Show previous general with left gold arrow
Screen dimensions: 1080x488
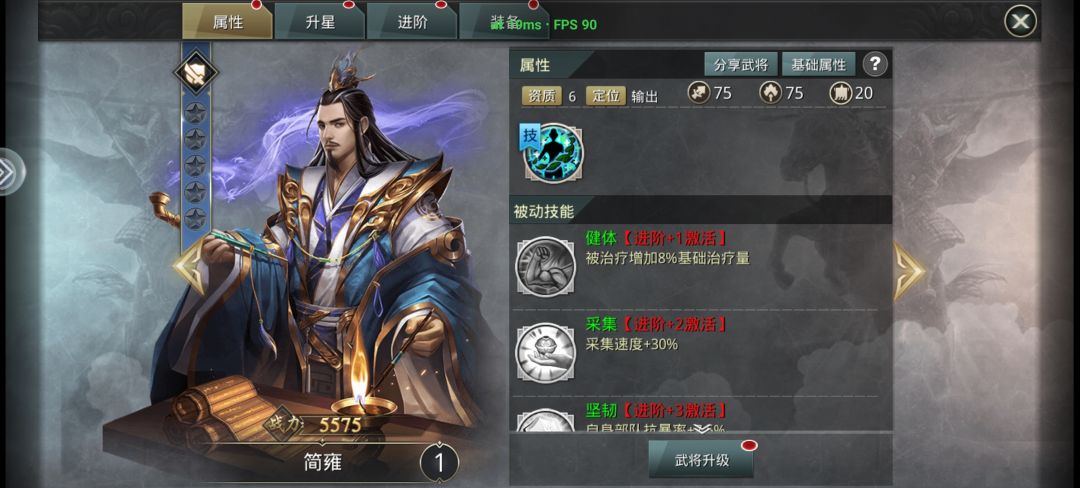click(x=189, y=266)
